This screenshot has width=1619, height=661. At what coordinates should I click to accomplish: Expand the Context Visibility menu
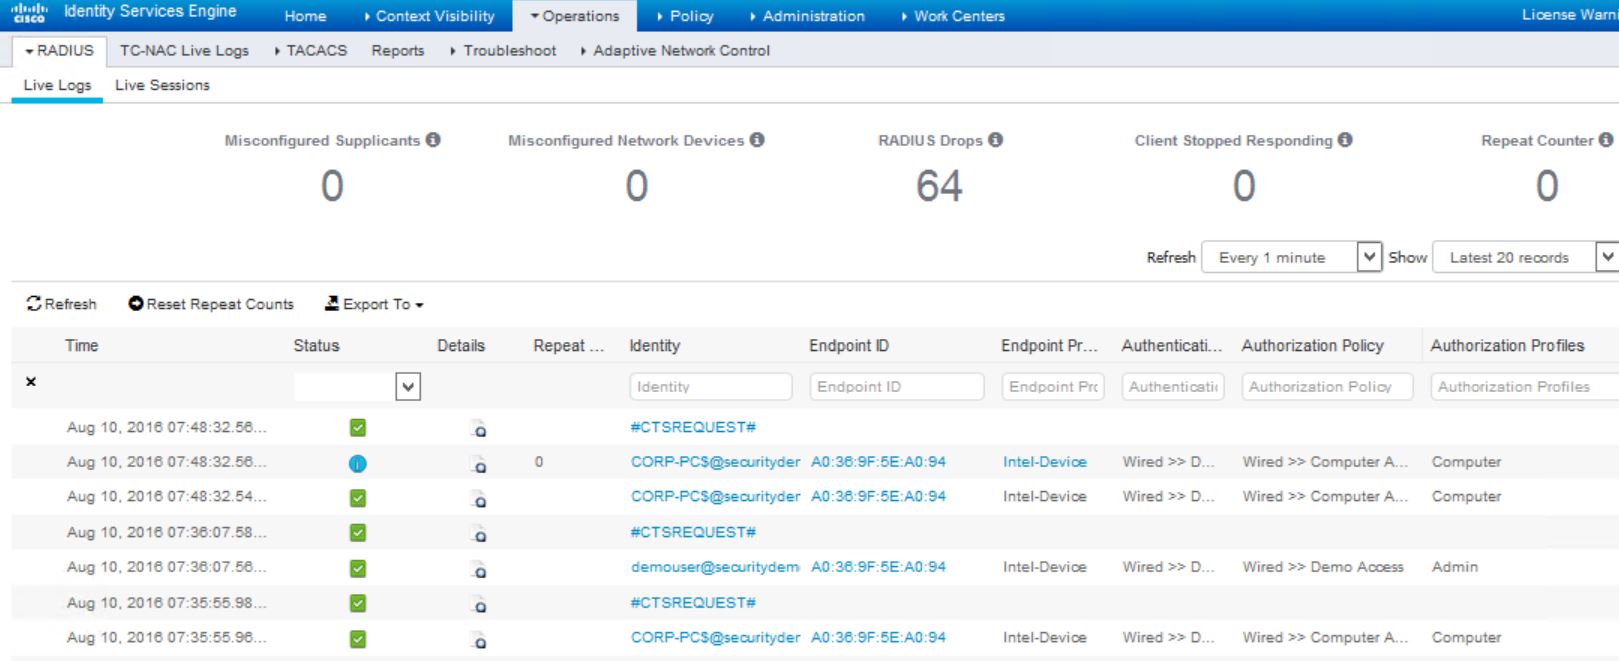pos(430,16)
